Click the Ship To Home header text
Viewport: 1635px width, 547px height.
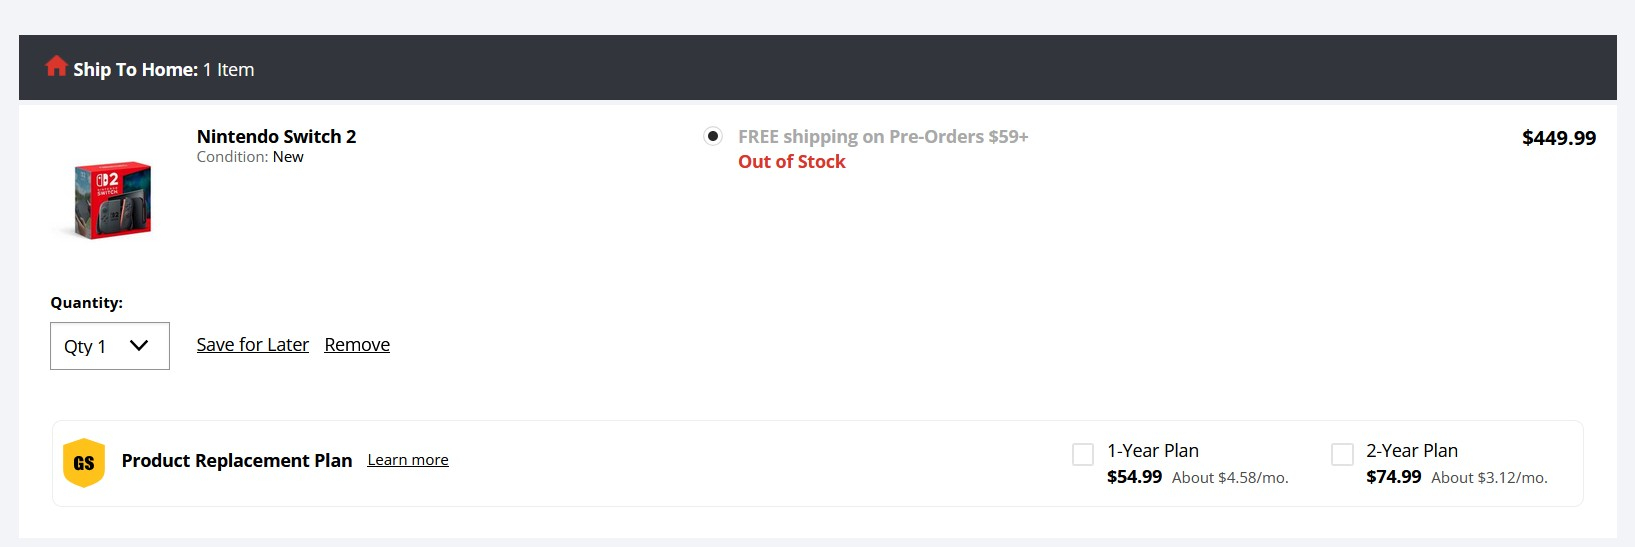click(x=135, y=70)
